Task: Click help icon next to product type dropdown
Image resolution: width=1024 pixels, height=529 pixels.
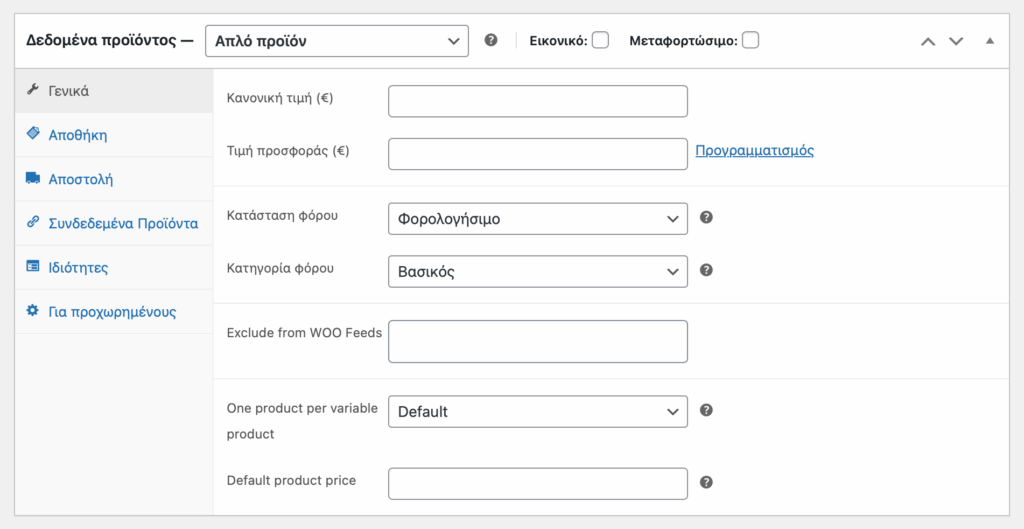Action: pyautogui.click(x=491, y=40)
